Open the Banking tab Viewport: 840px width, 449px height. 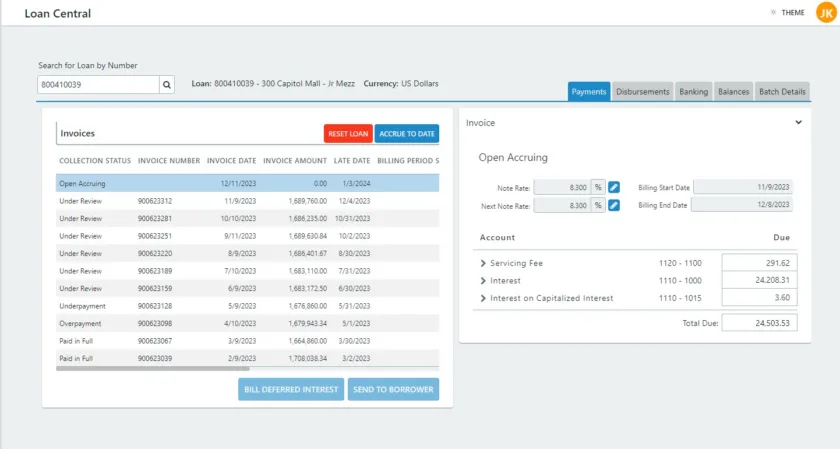693,92
